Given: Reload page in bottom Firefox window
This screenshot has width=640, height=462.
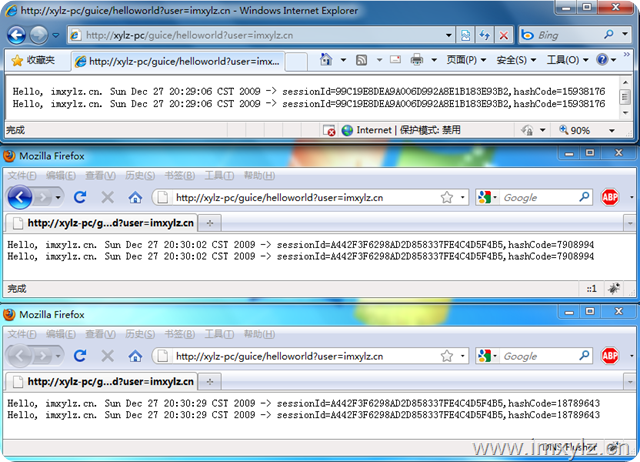Looking at the screenshot, I should [x=80, y=356].
